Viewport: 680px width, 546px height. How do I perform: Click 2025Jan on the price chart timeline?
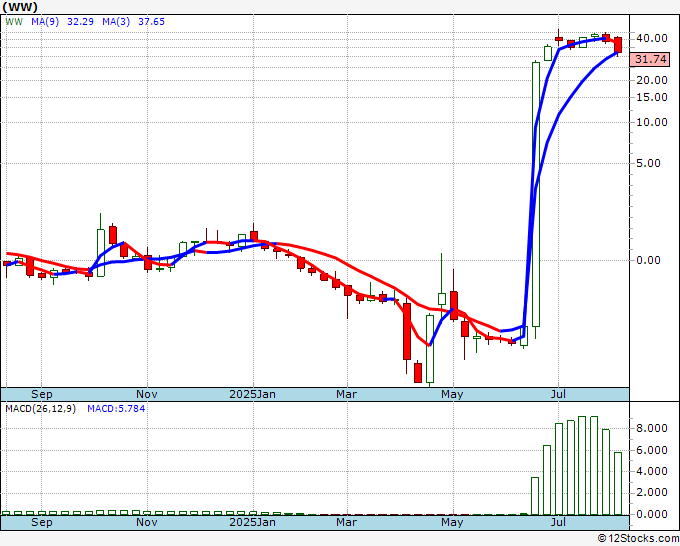[252, 394]
